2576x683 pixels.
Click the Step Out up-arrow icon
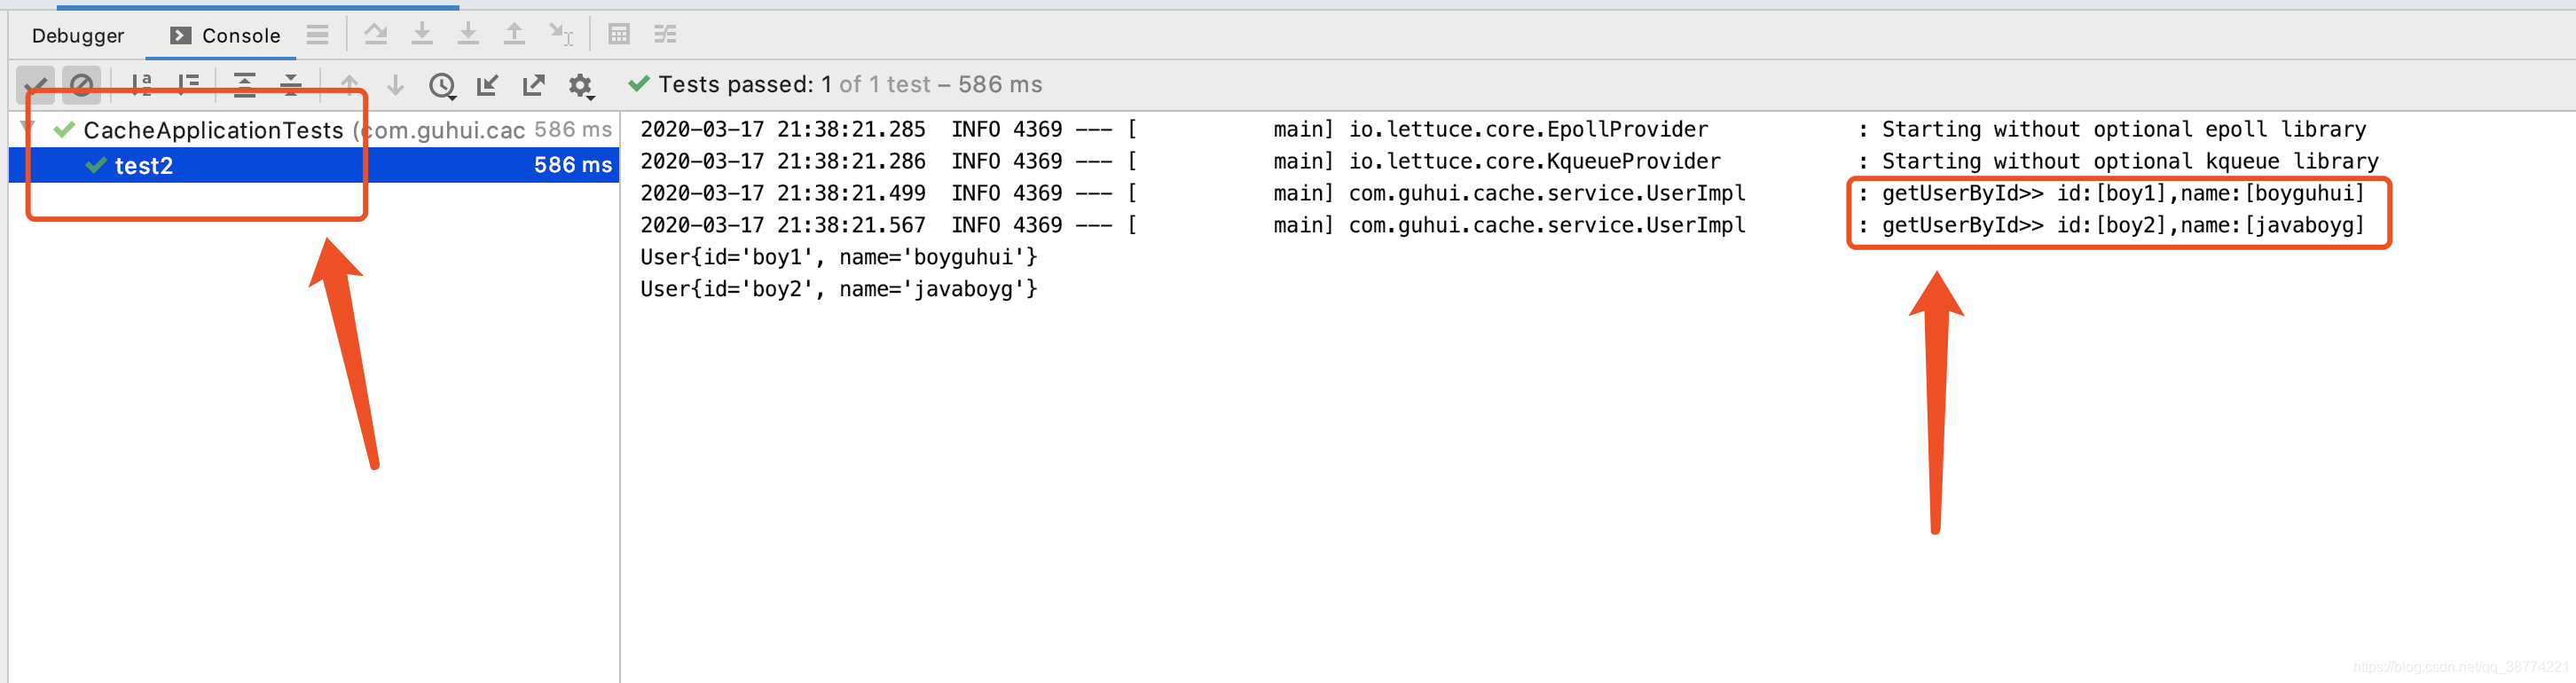pyautogui.click(x=514, y=35)
